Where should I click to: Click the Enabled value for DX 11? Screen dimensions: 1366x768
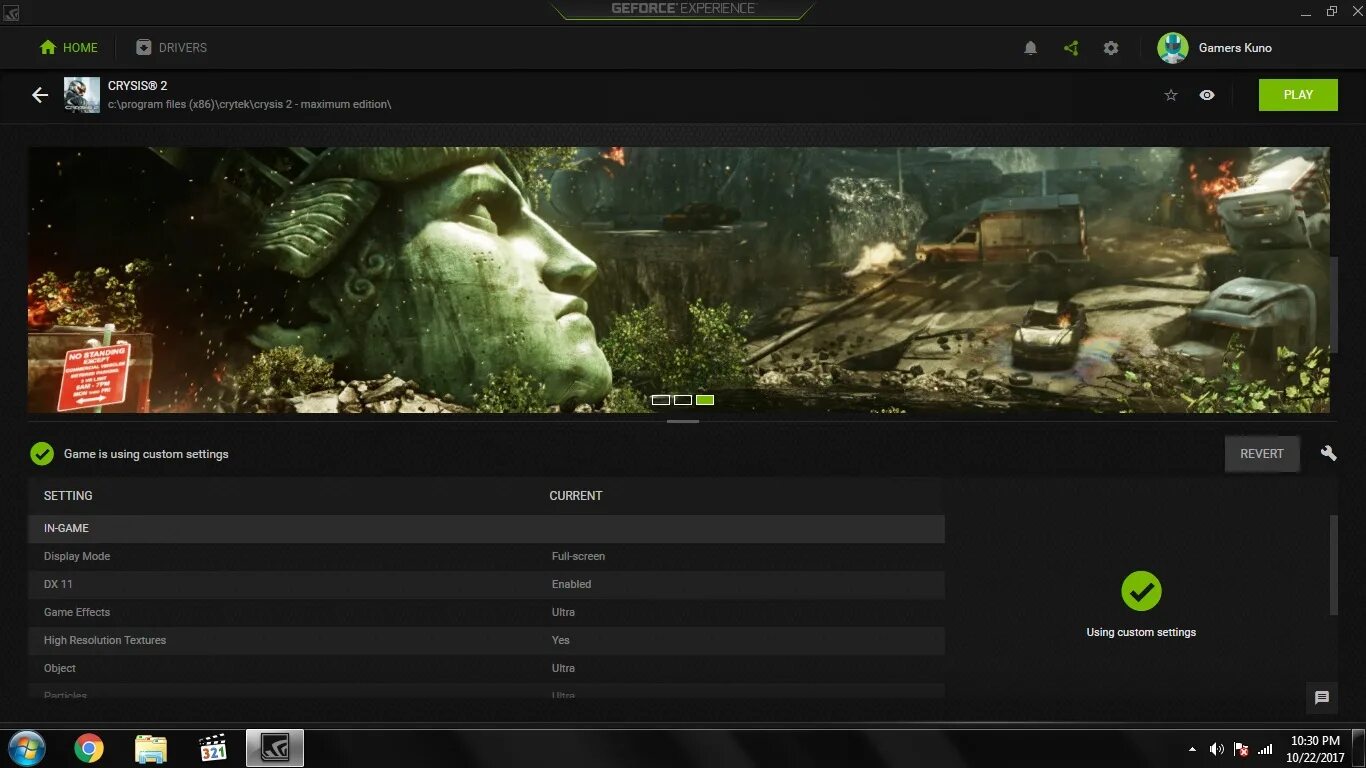[571, 584]
